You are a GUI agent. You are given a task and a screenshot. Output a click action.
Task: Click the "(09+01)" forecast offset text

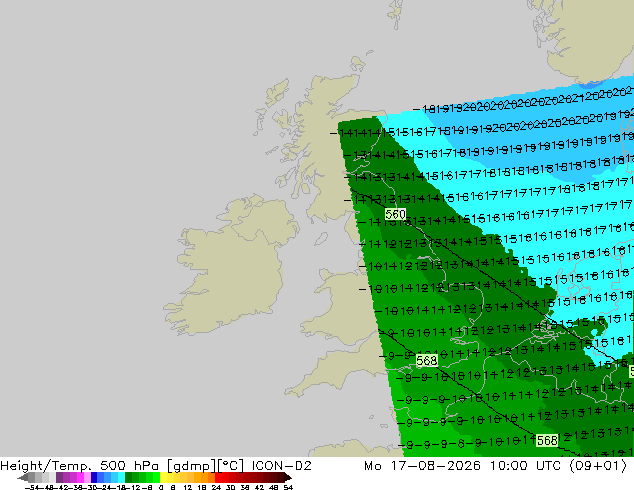[598, 466]
